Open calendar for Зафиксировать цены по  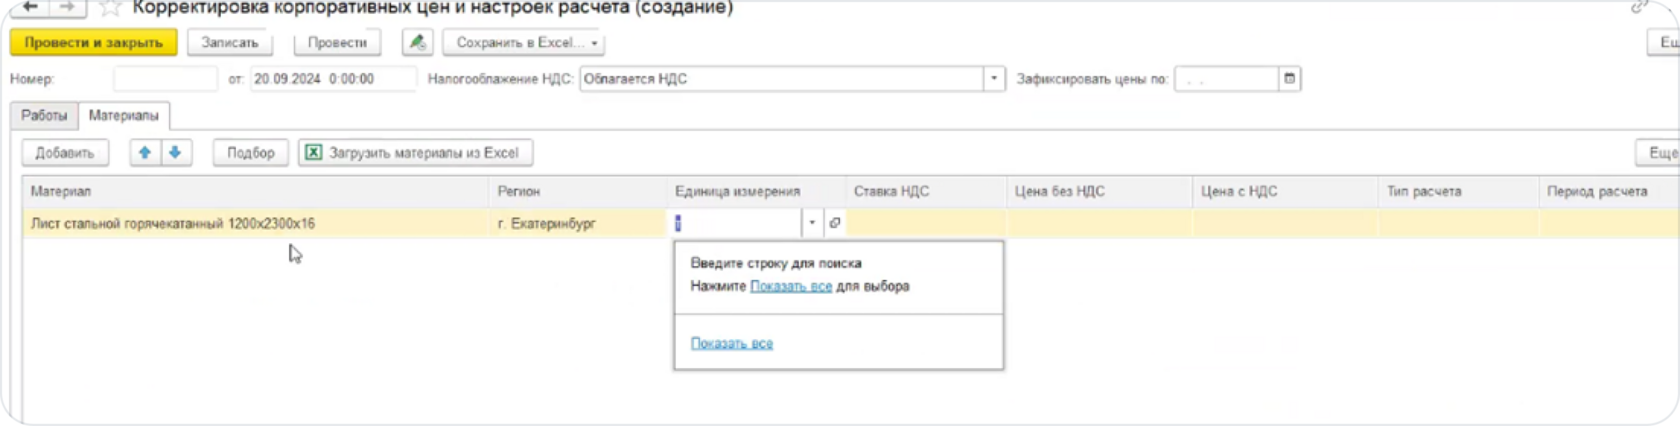tap(1289, 79)
